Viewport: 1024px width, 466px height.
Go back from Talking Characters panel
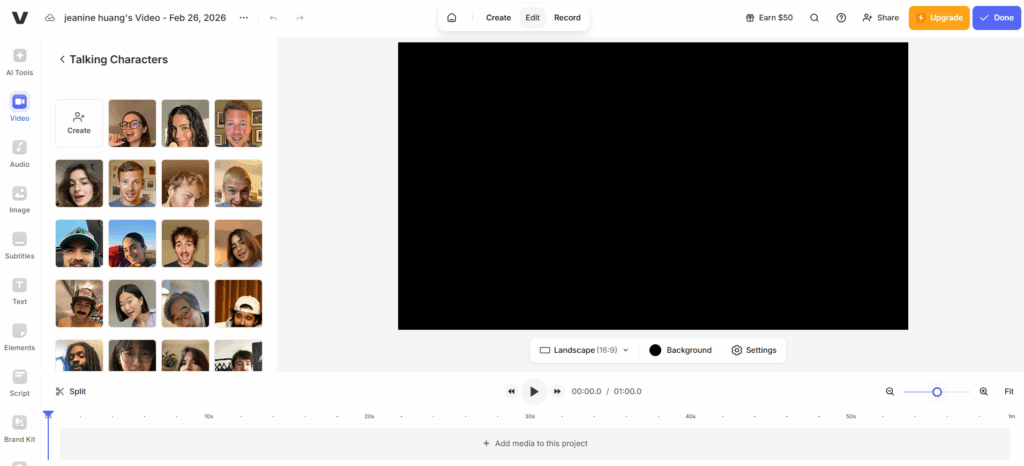click(62, 59)
